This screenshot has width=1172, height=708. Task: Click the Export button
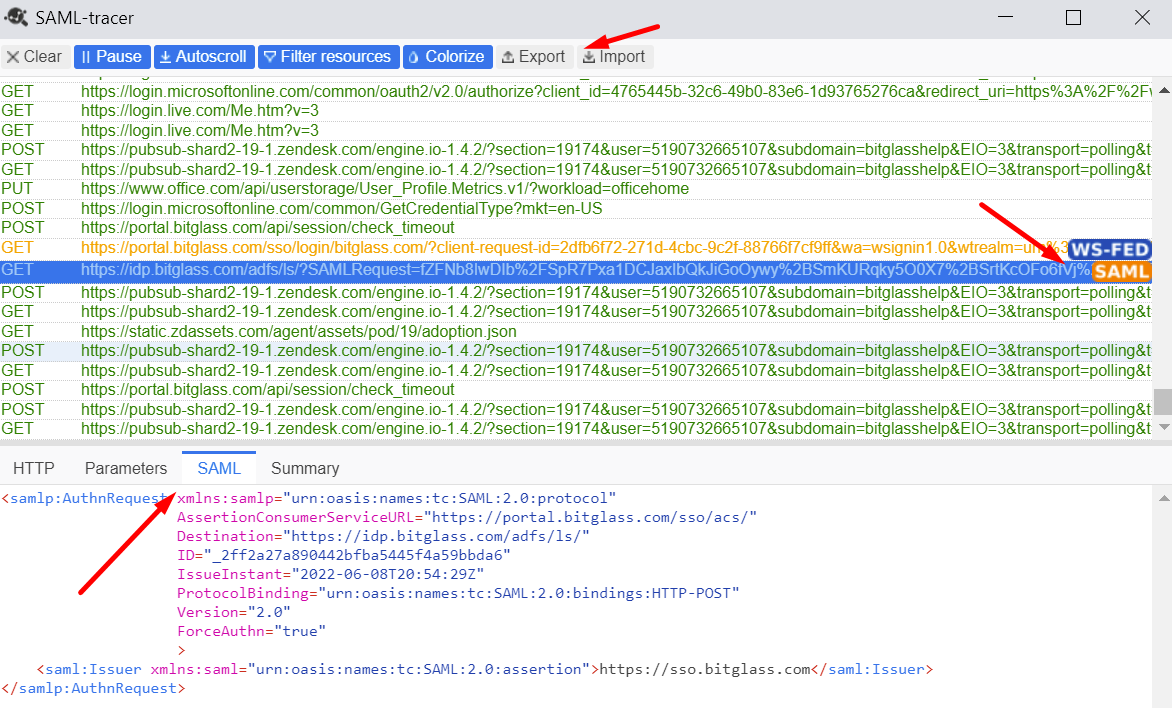pos(534,57)
